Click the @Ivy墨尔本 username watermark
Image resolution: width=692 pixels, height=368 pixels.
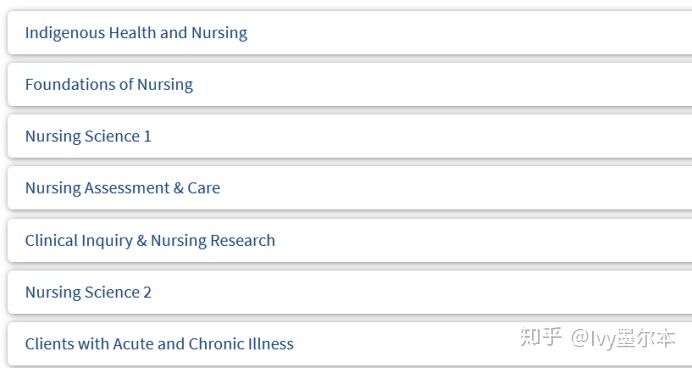pyautogui.click(x=623, y=338)
